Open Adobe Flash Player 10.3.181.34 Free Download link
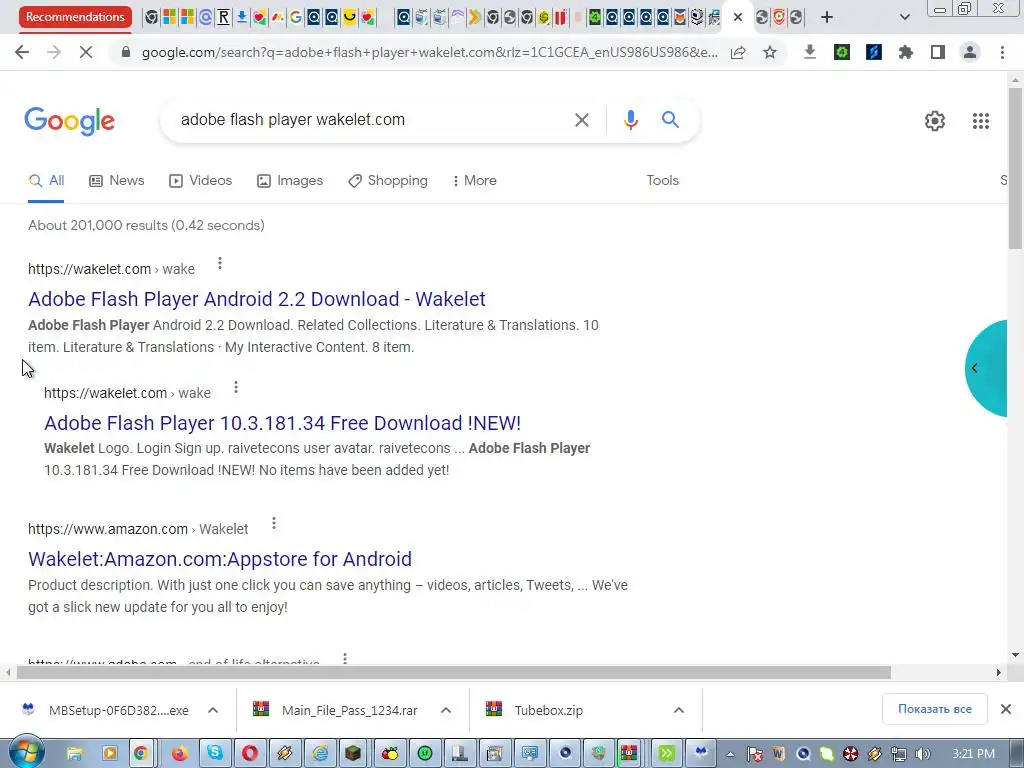The image size is (1024, 768). [282, 423]
